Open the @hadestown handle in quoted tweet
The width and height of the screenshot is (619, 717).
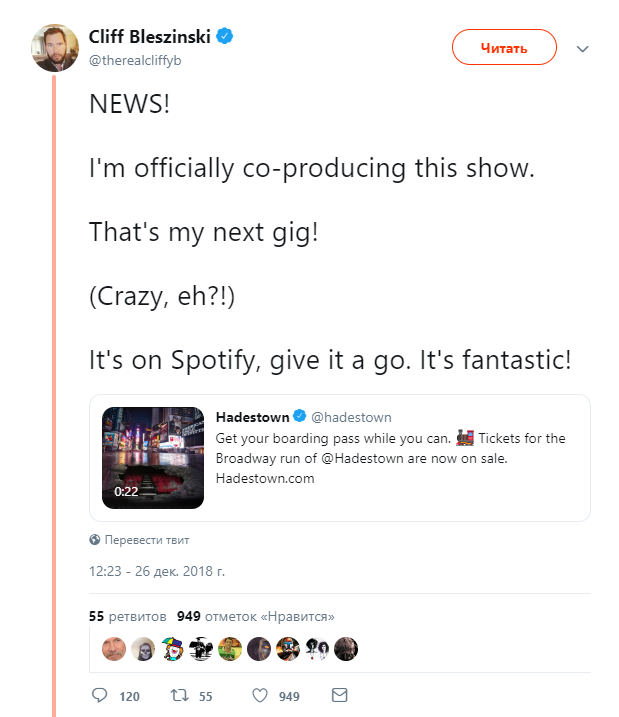351,417
